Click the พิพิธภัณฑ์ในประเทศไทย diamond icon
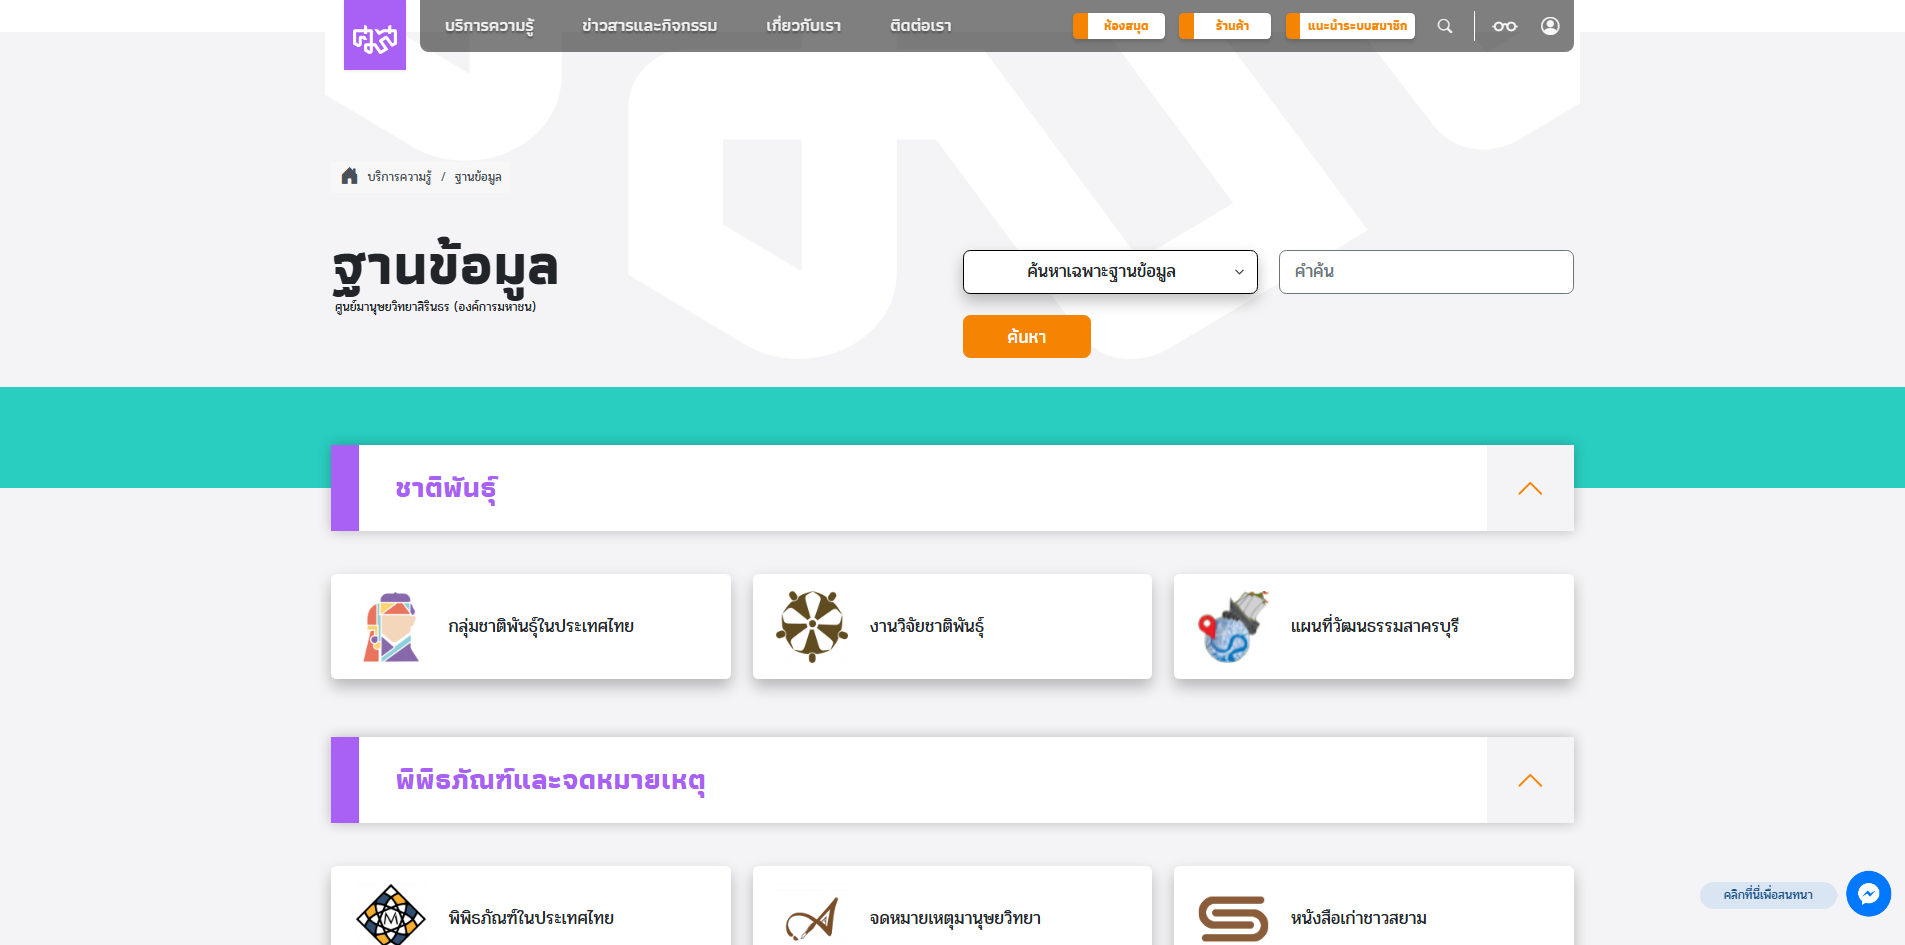Screen dimensions: 1905x945 391,915
